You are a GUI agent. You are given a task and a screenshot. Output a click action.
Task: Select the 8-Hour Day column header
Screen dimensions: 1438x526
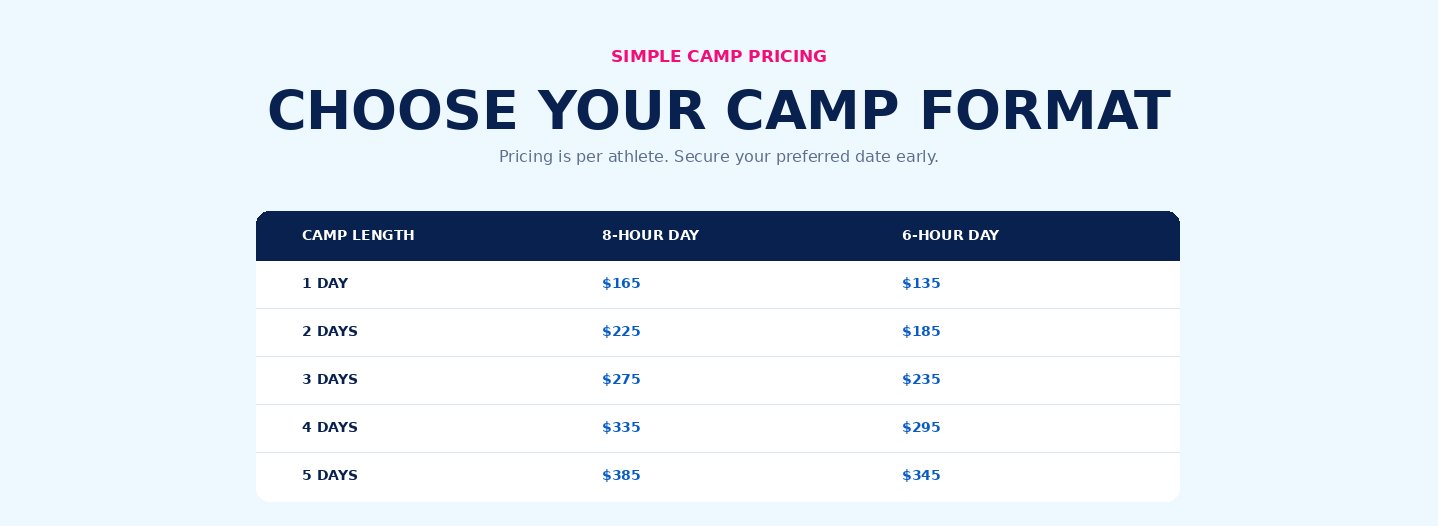point(650,236)
